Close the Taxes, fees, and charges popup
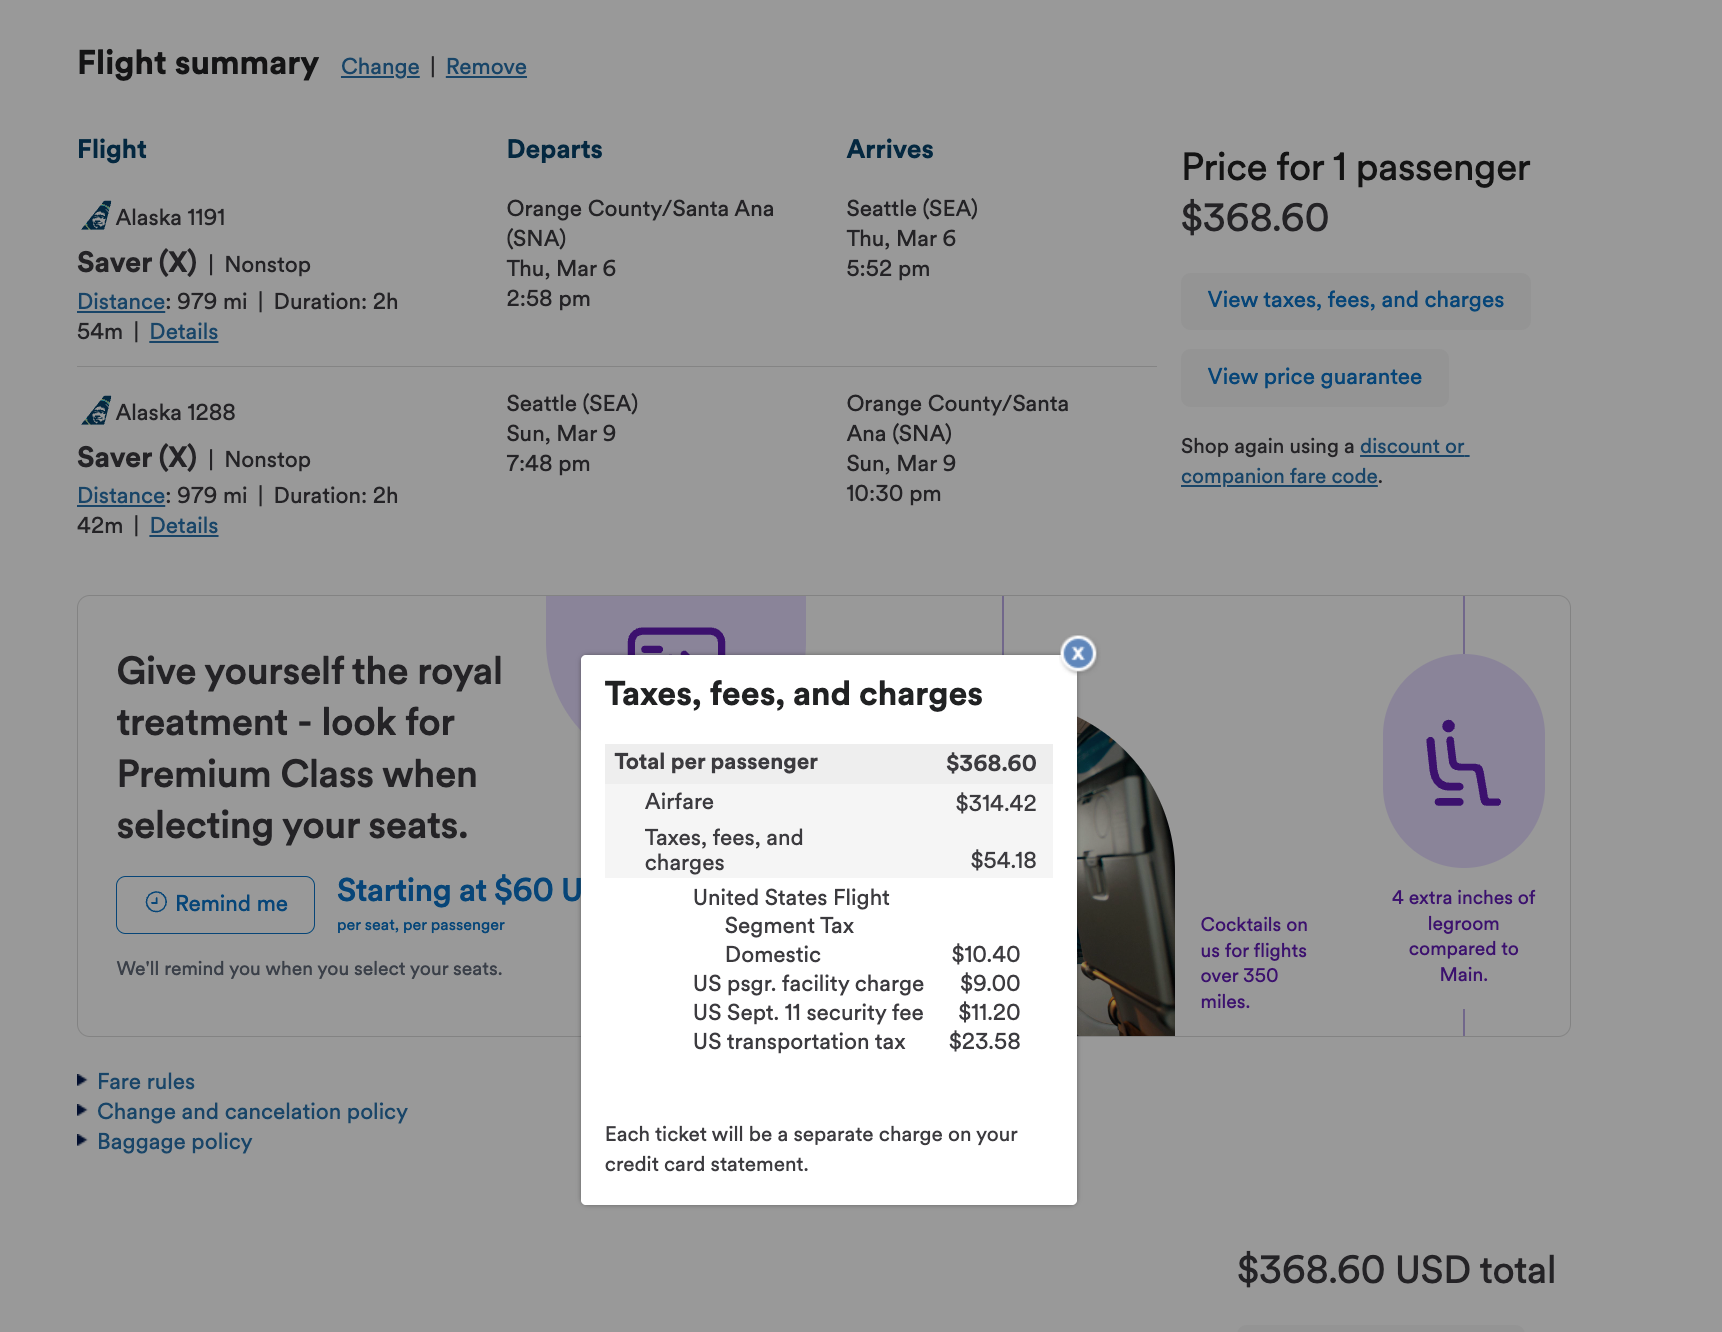Screen dimensions: 1722x1332 coord(1078,654)
